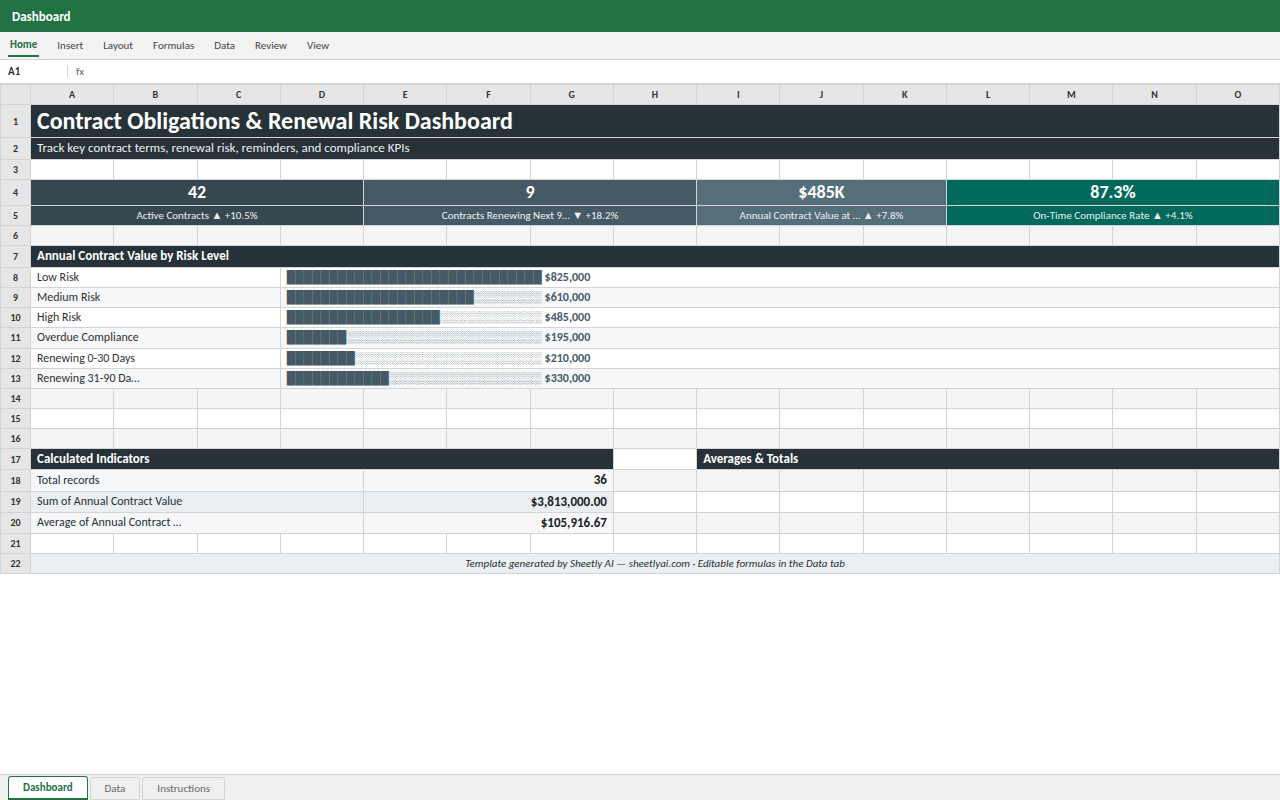Viewport: 1280px width, 800px height.
Task: Click the Averages & Totals header
Action: tap(988, 458)
